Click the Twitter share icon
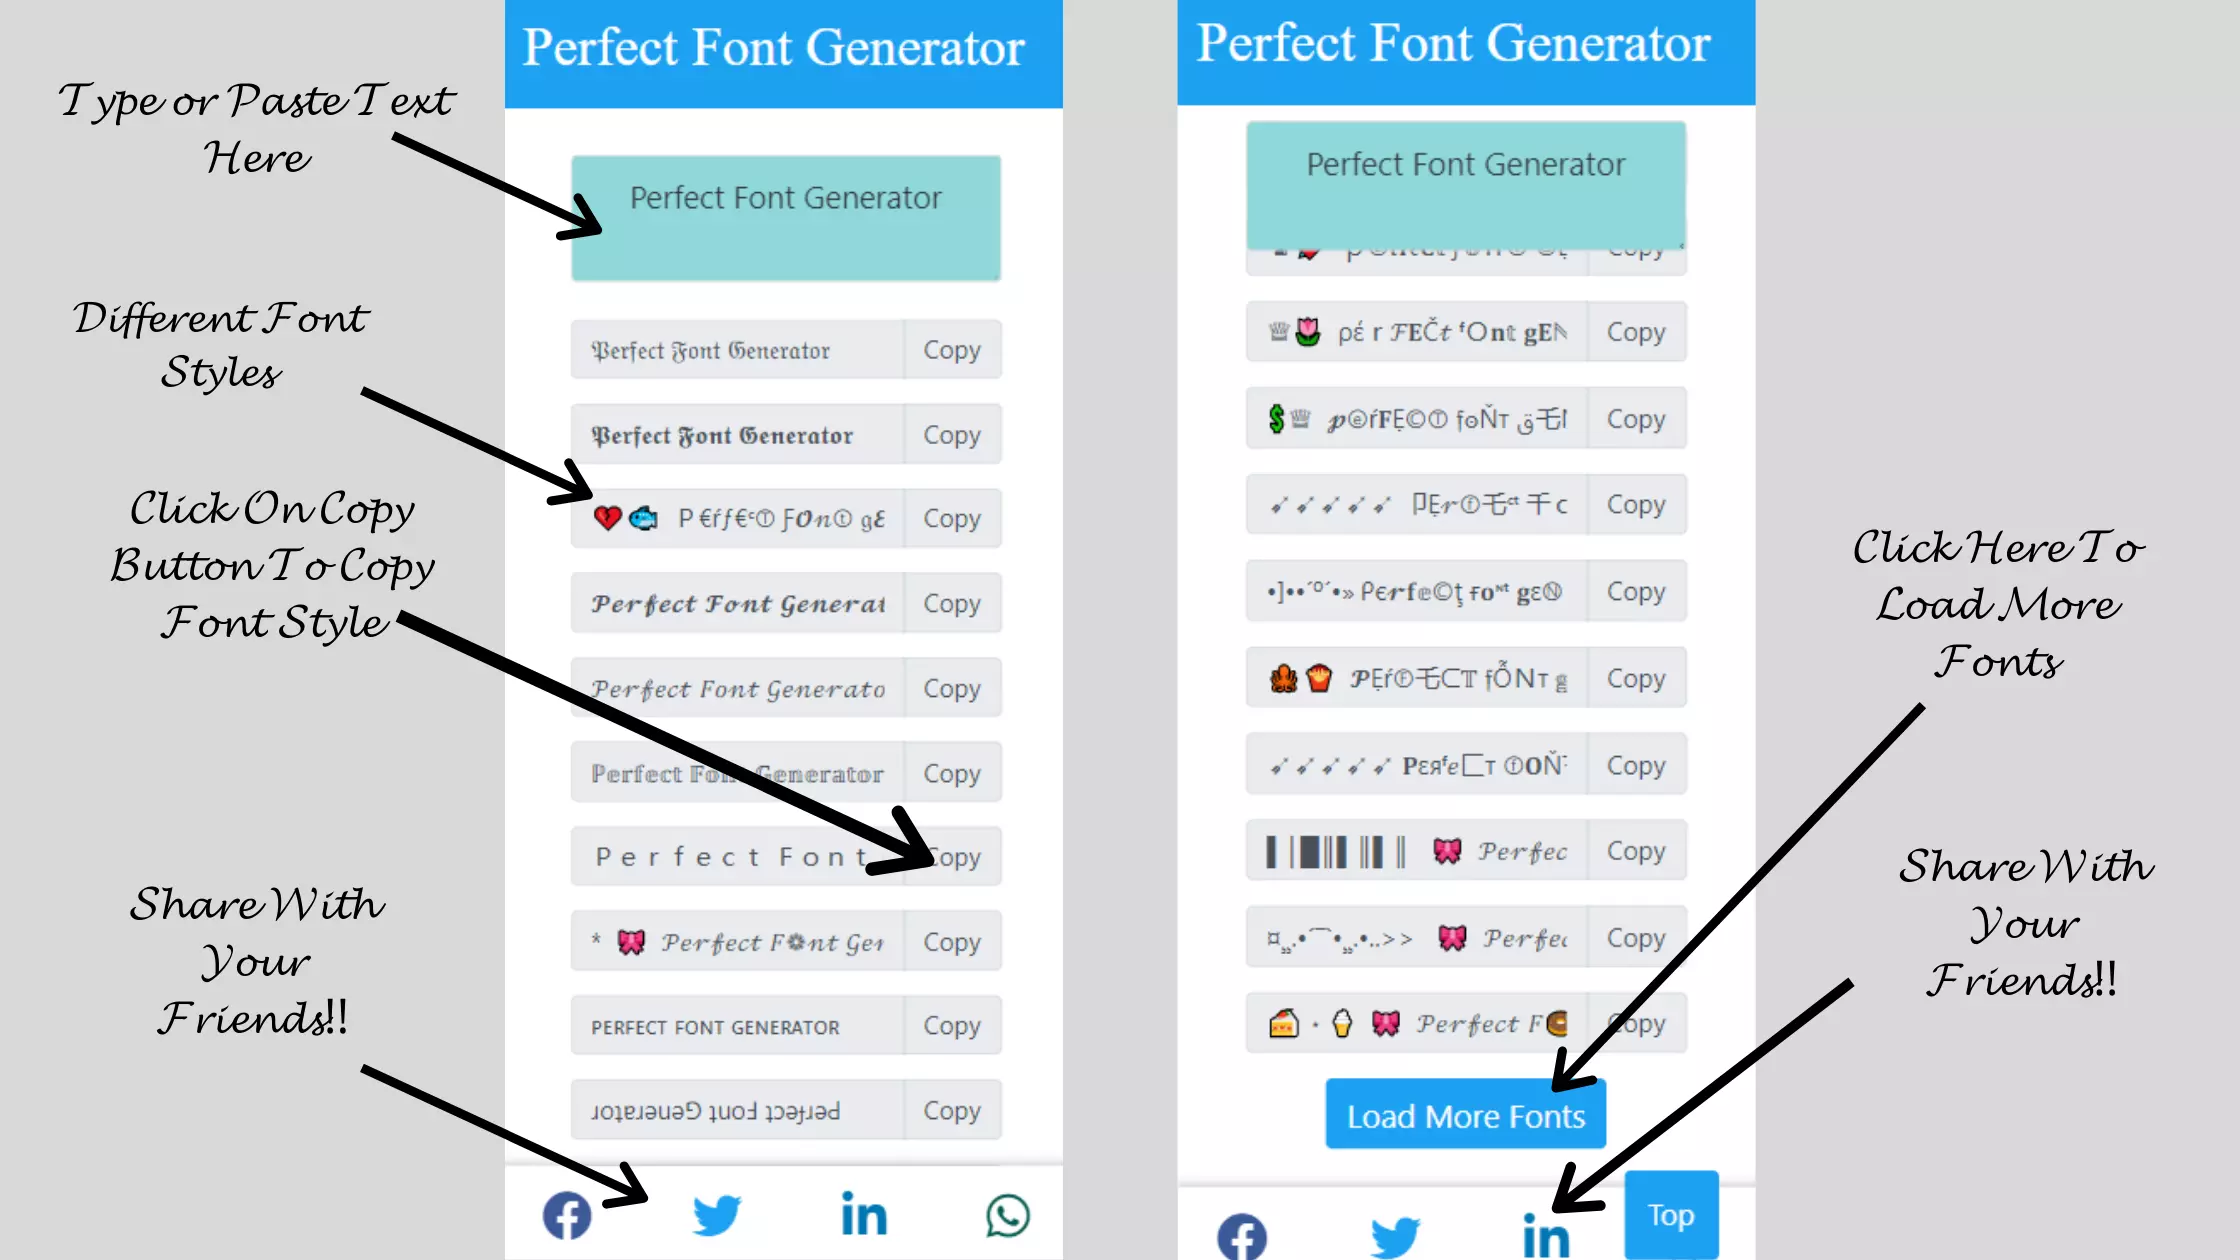 click(715, 1215)
